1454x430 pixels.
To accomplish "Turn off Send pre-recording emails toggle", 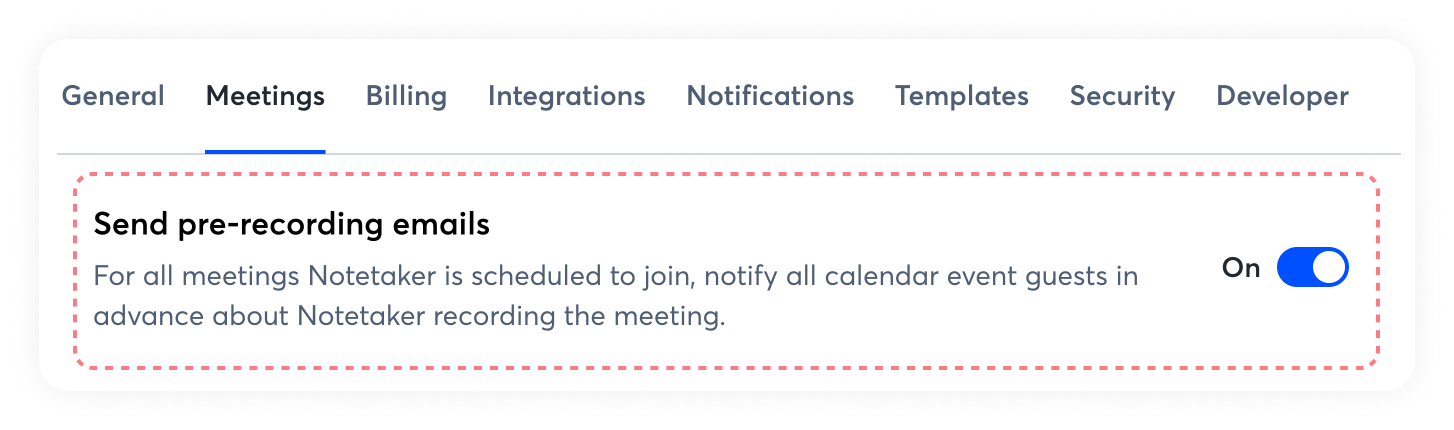I will (1312, 268).
